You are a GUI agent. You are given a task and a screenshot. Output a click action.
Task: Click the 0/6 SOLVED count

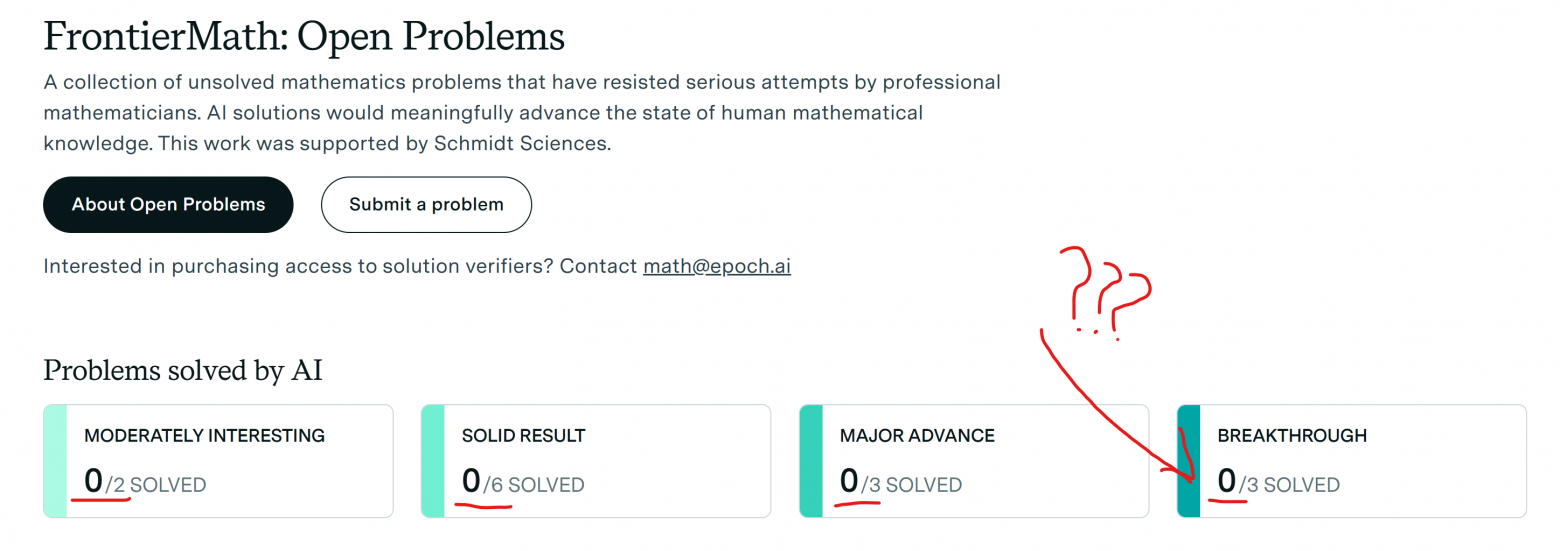(523, 484)
